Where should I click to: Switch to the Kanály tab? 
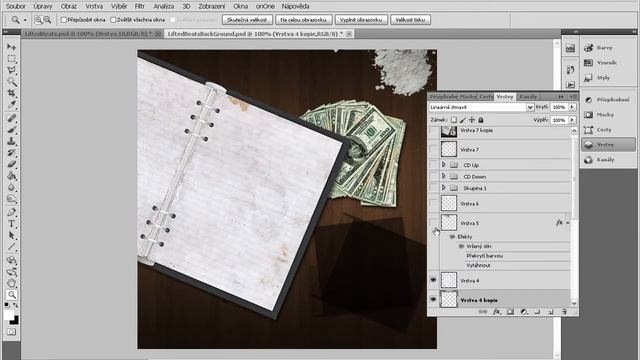click(528, 97)
